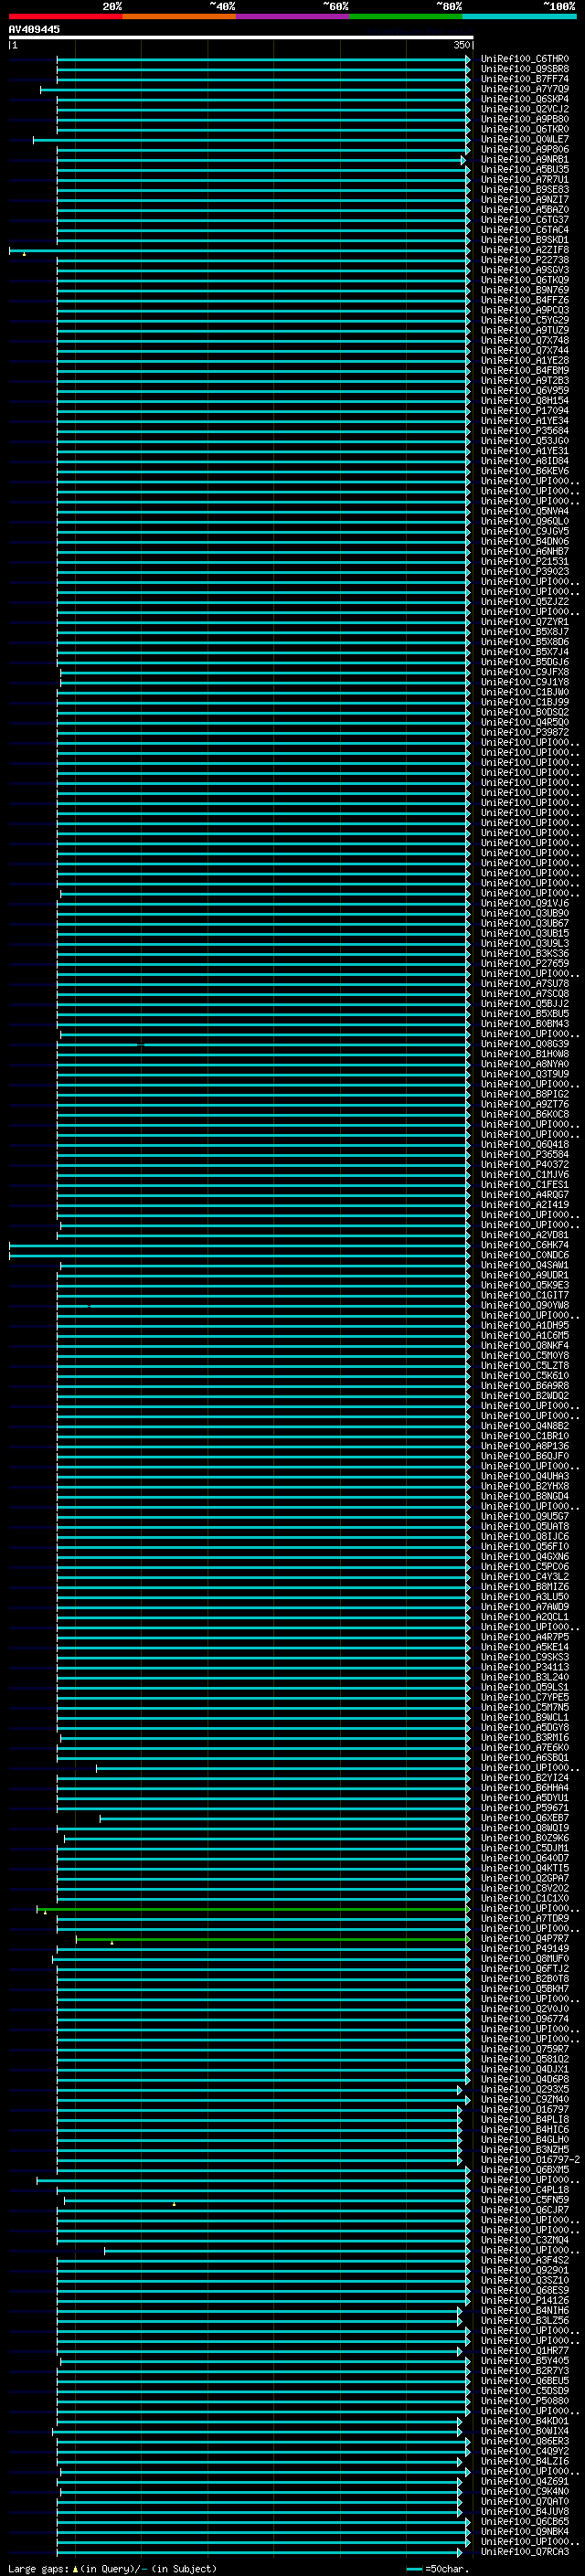Select the UniRef100_P39023 label
This screenshot has width=585, height=2576.
(525, 571)
